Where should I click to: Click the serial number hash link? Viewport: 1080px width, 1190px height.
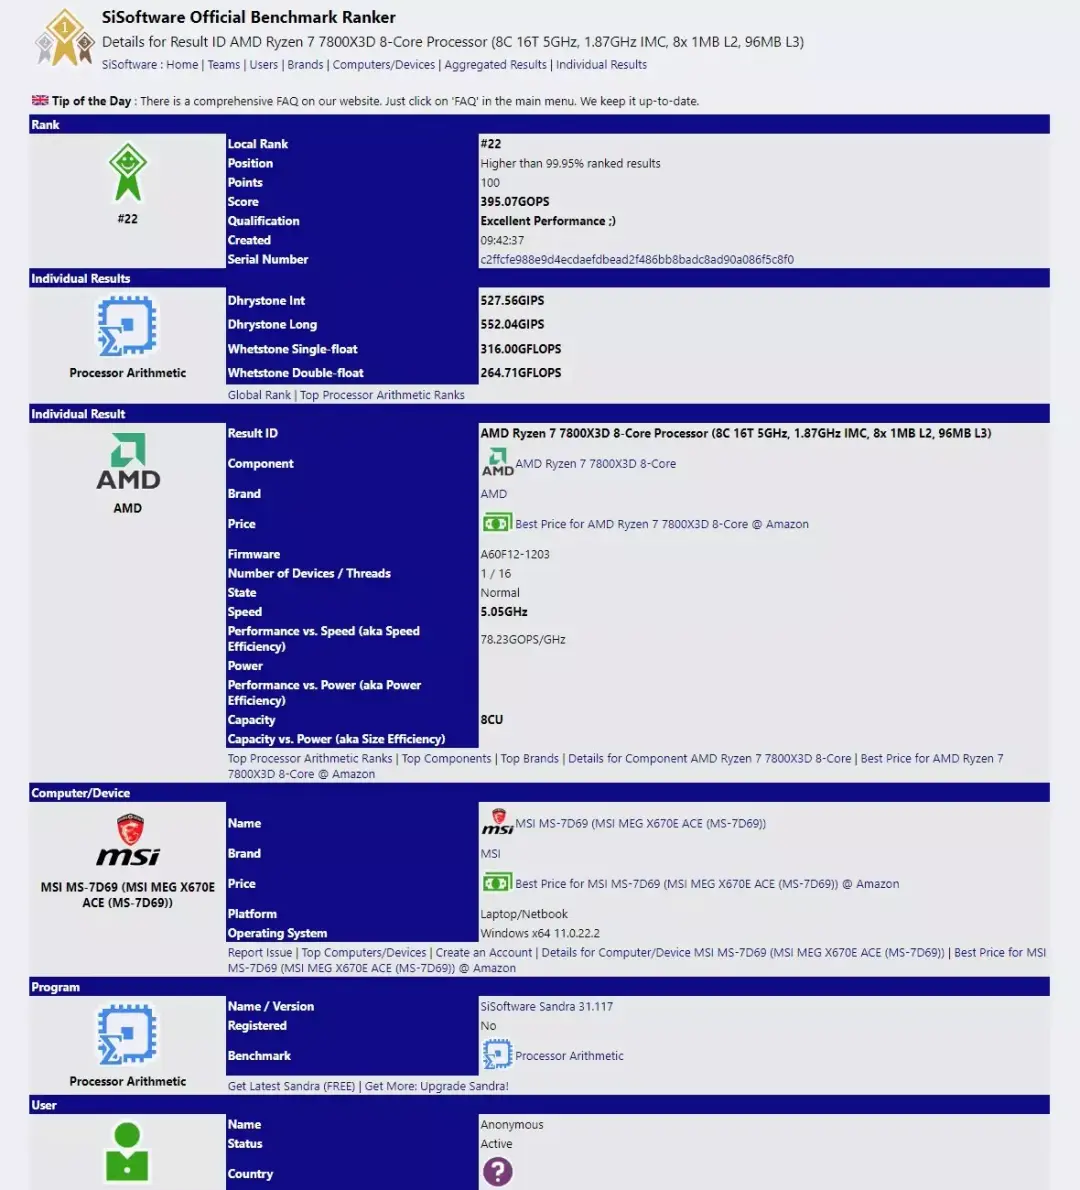point(637,260)
